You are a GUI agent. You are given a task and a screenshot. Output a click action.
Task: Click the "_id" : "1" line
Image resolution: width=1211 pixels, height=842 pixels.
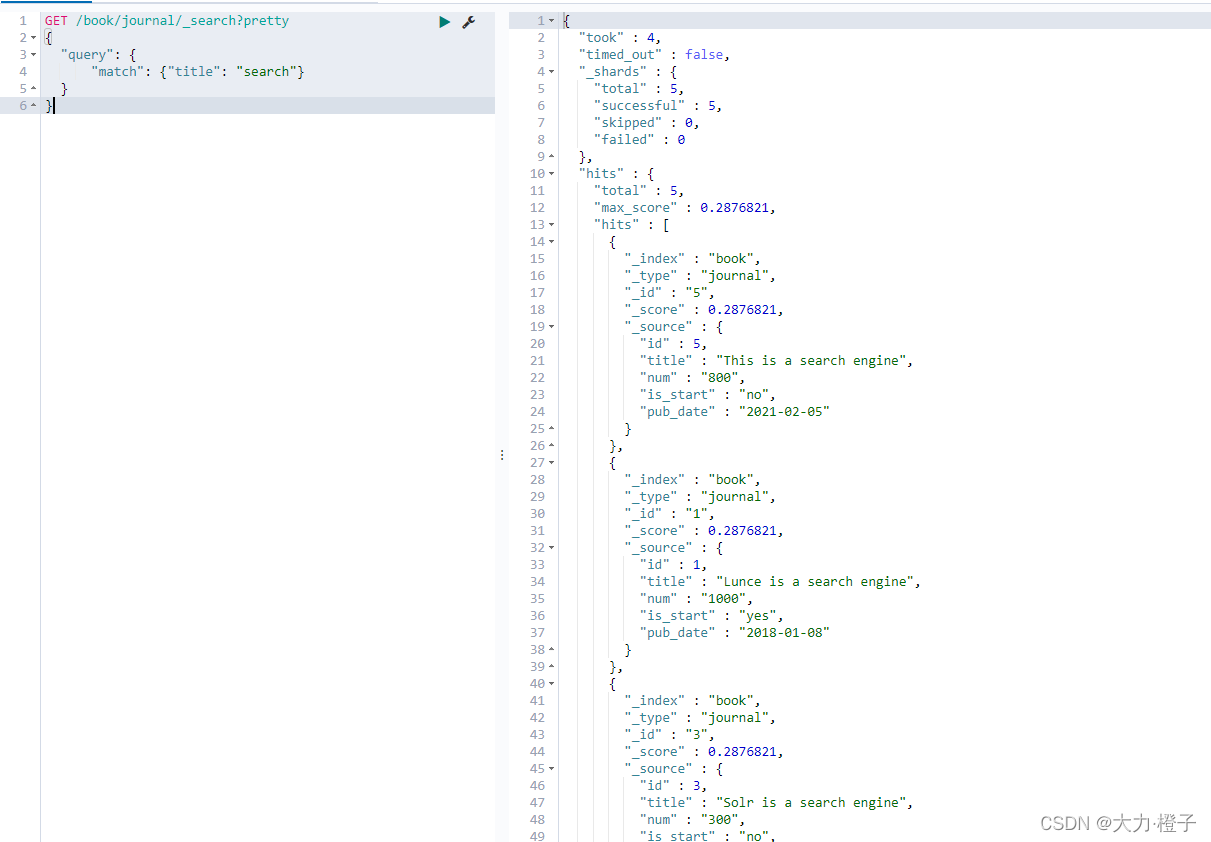tap(670, 513)
